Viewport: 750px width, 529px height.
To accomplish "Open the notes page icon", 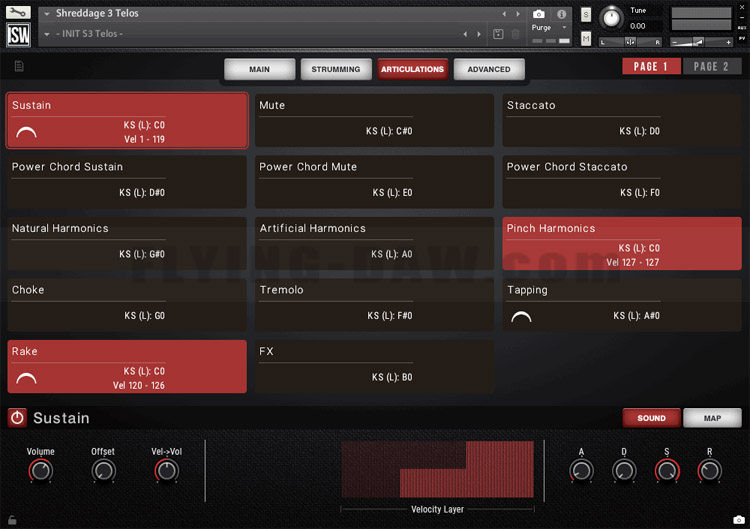I will pyautogui.click(x=19, y=66).
